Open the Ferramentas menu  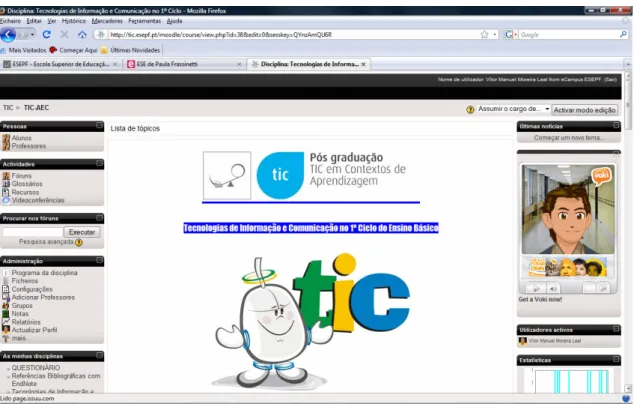pos(144,21)
